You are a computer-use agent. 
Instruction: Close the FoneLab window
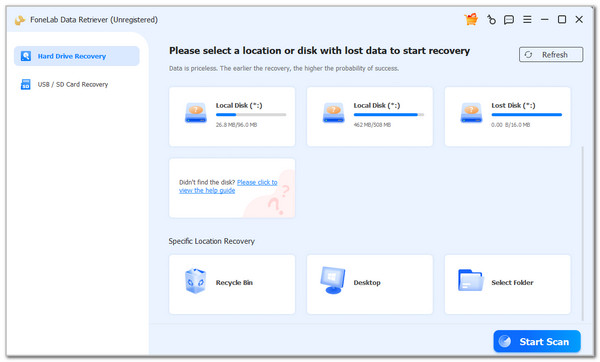579,20
